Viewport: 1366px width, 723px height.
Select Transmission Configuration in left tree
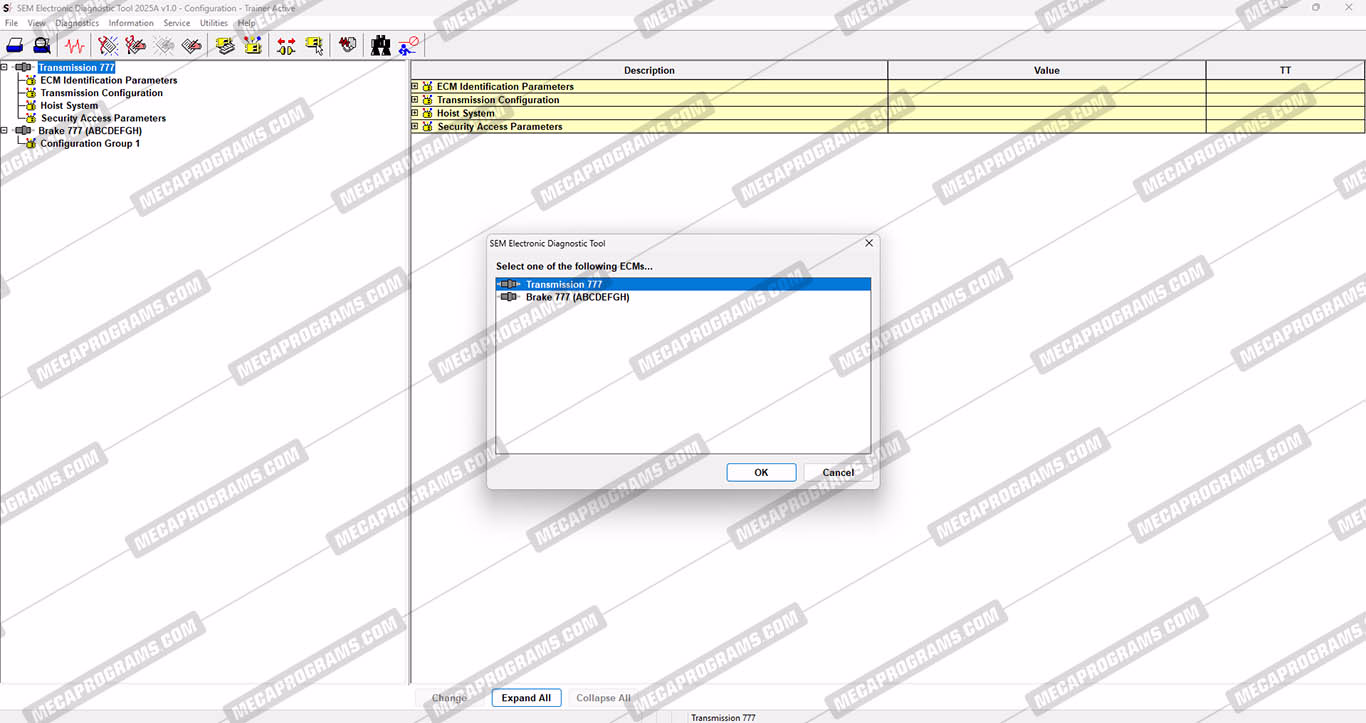[102, 93]
